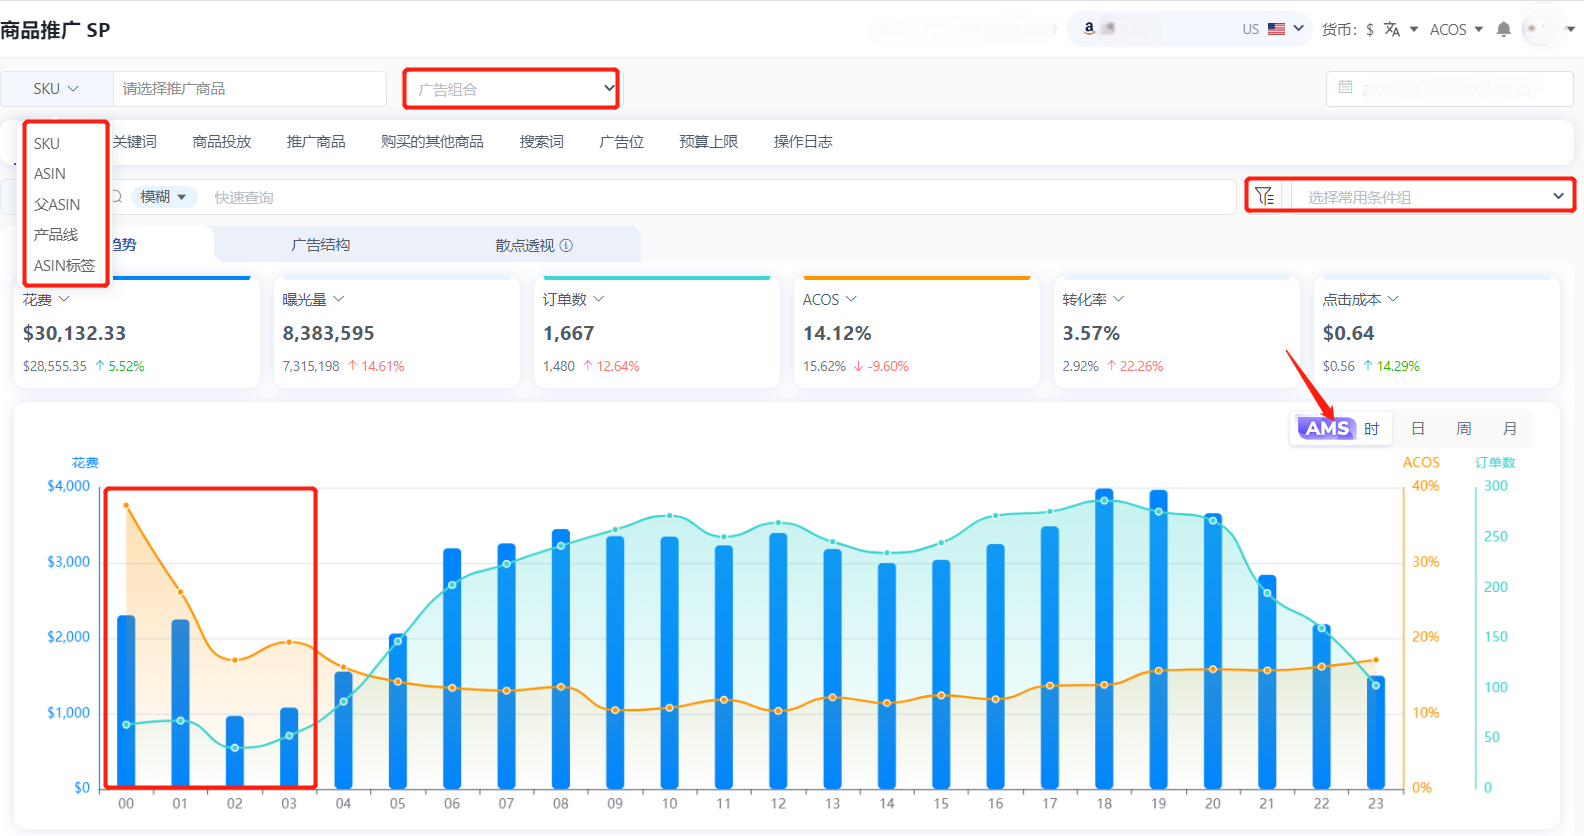Screen dimensions: 1584x836
Task: Click the spend bar for hour 06
Action: [x=452, y=668]
